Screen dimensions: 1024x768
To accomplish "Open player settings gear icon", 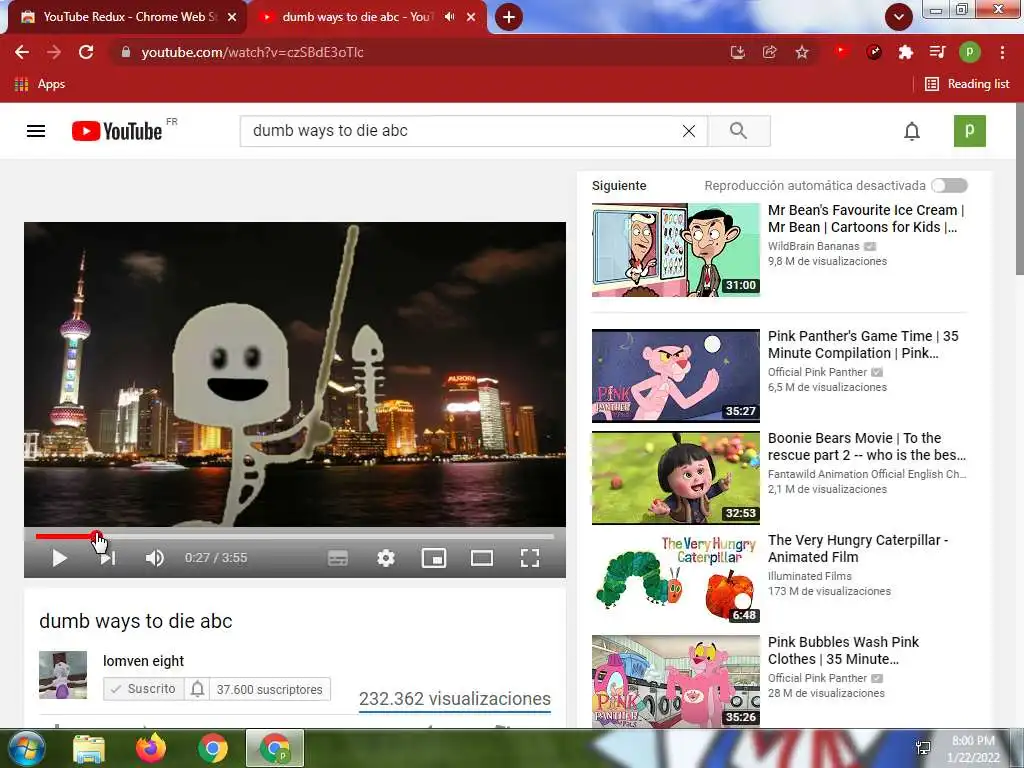I will coord(386,558).
